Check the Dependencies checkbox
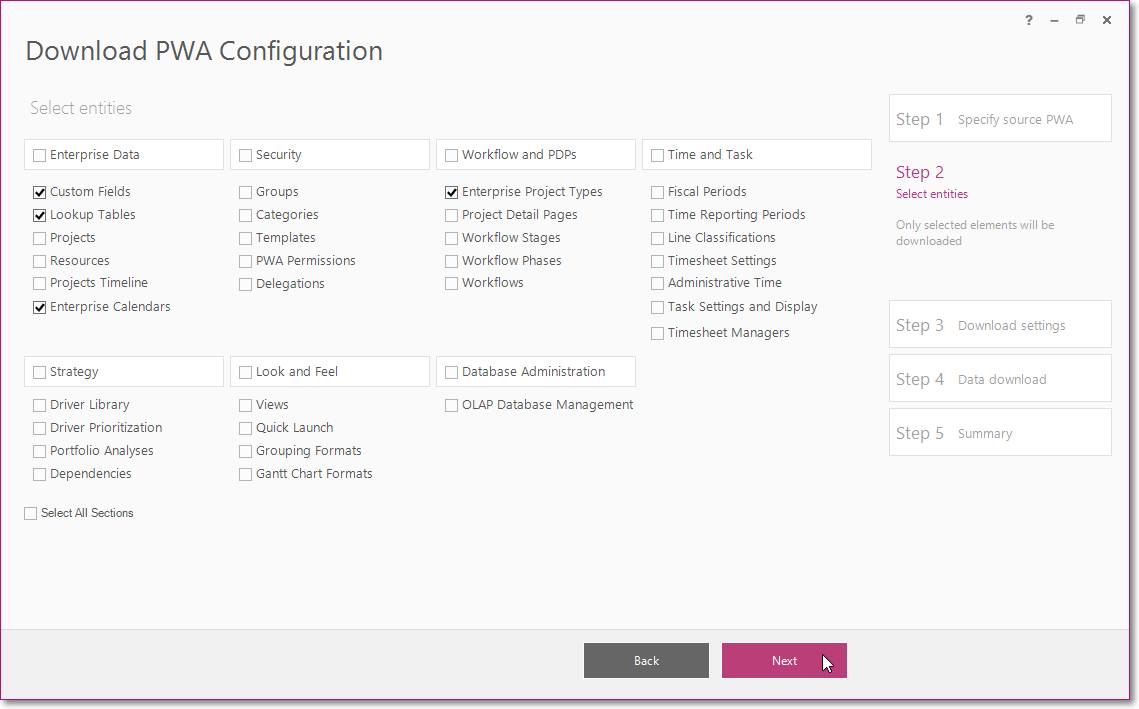 pyautogui.click(x=39, y=474)
